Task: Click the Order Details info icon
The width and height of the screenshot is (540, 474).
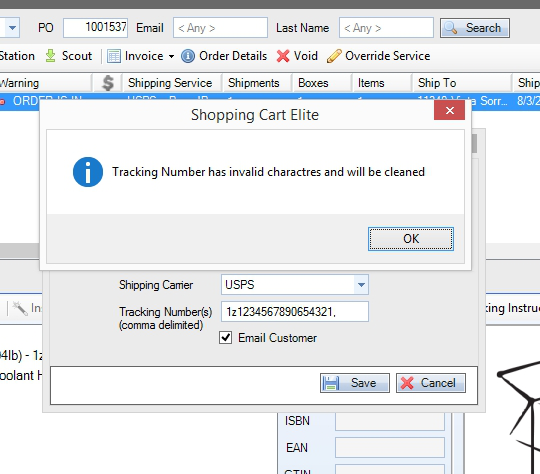Action: click(x=188, y=56)
